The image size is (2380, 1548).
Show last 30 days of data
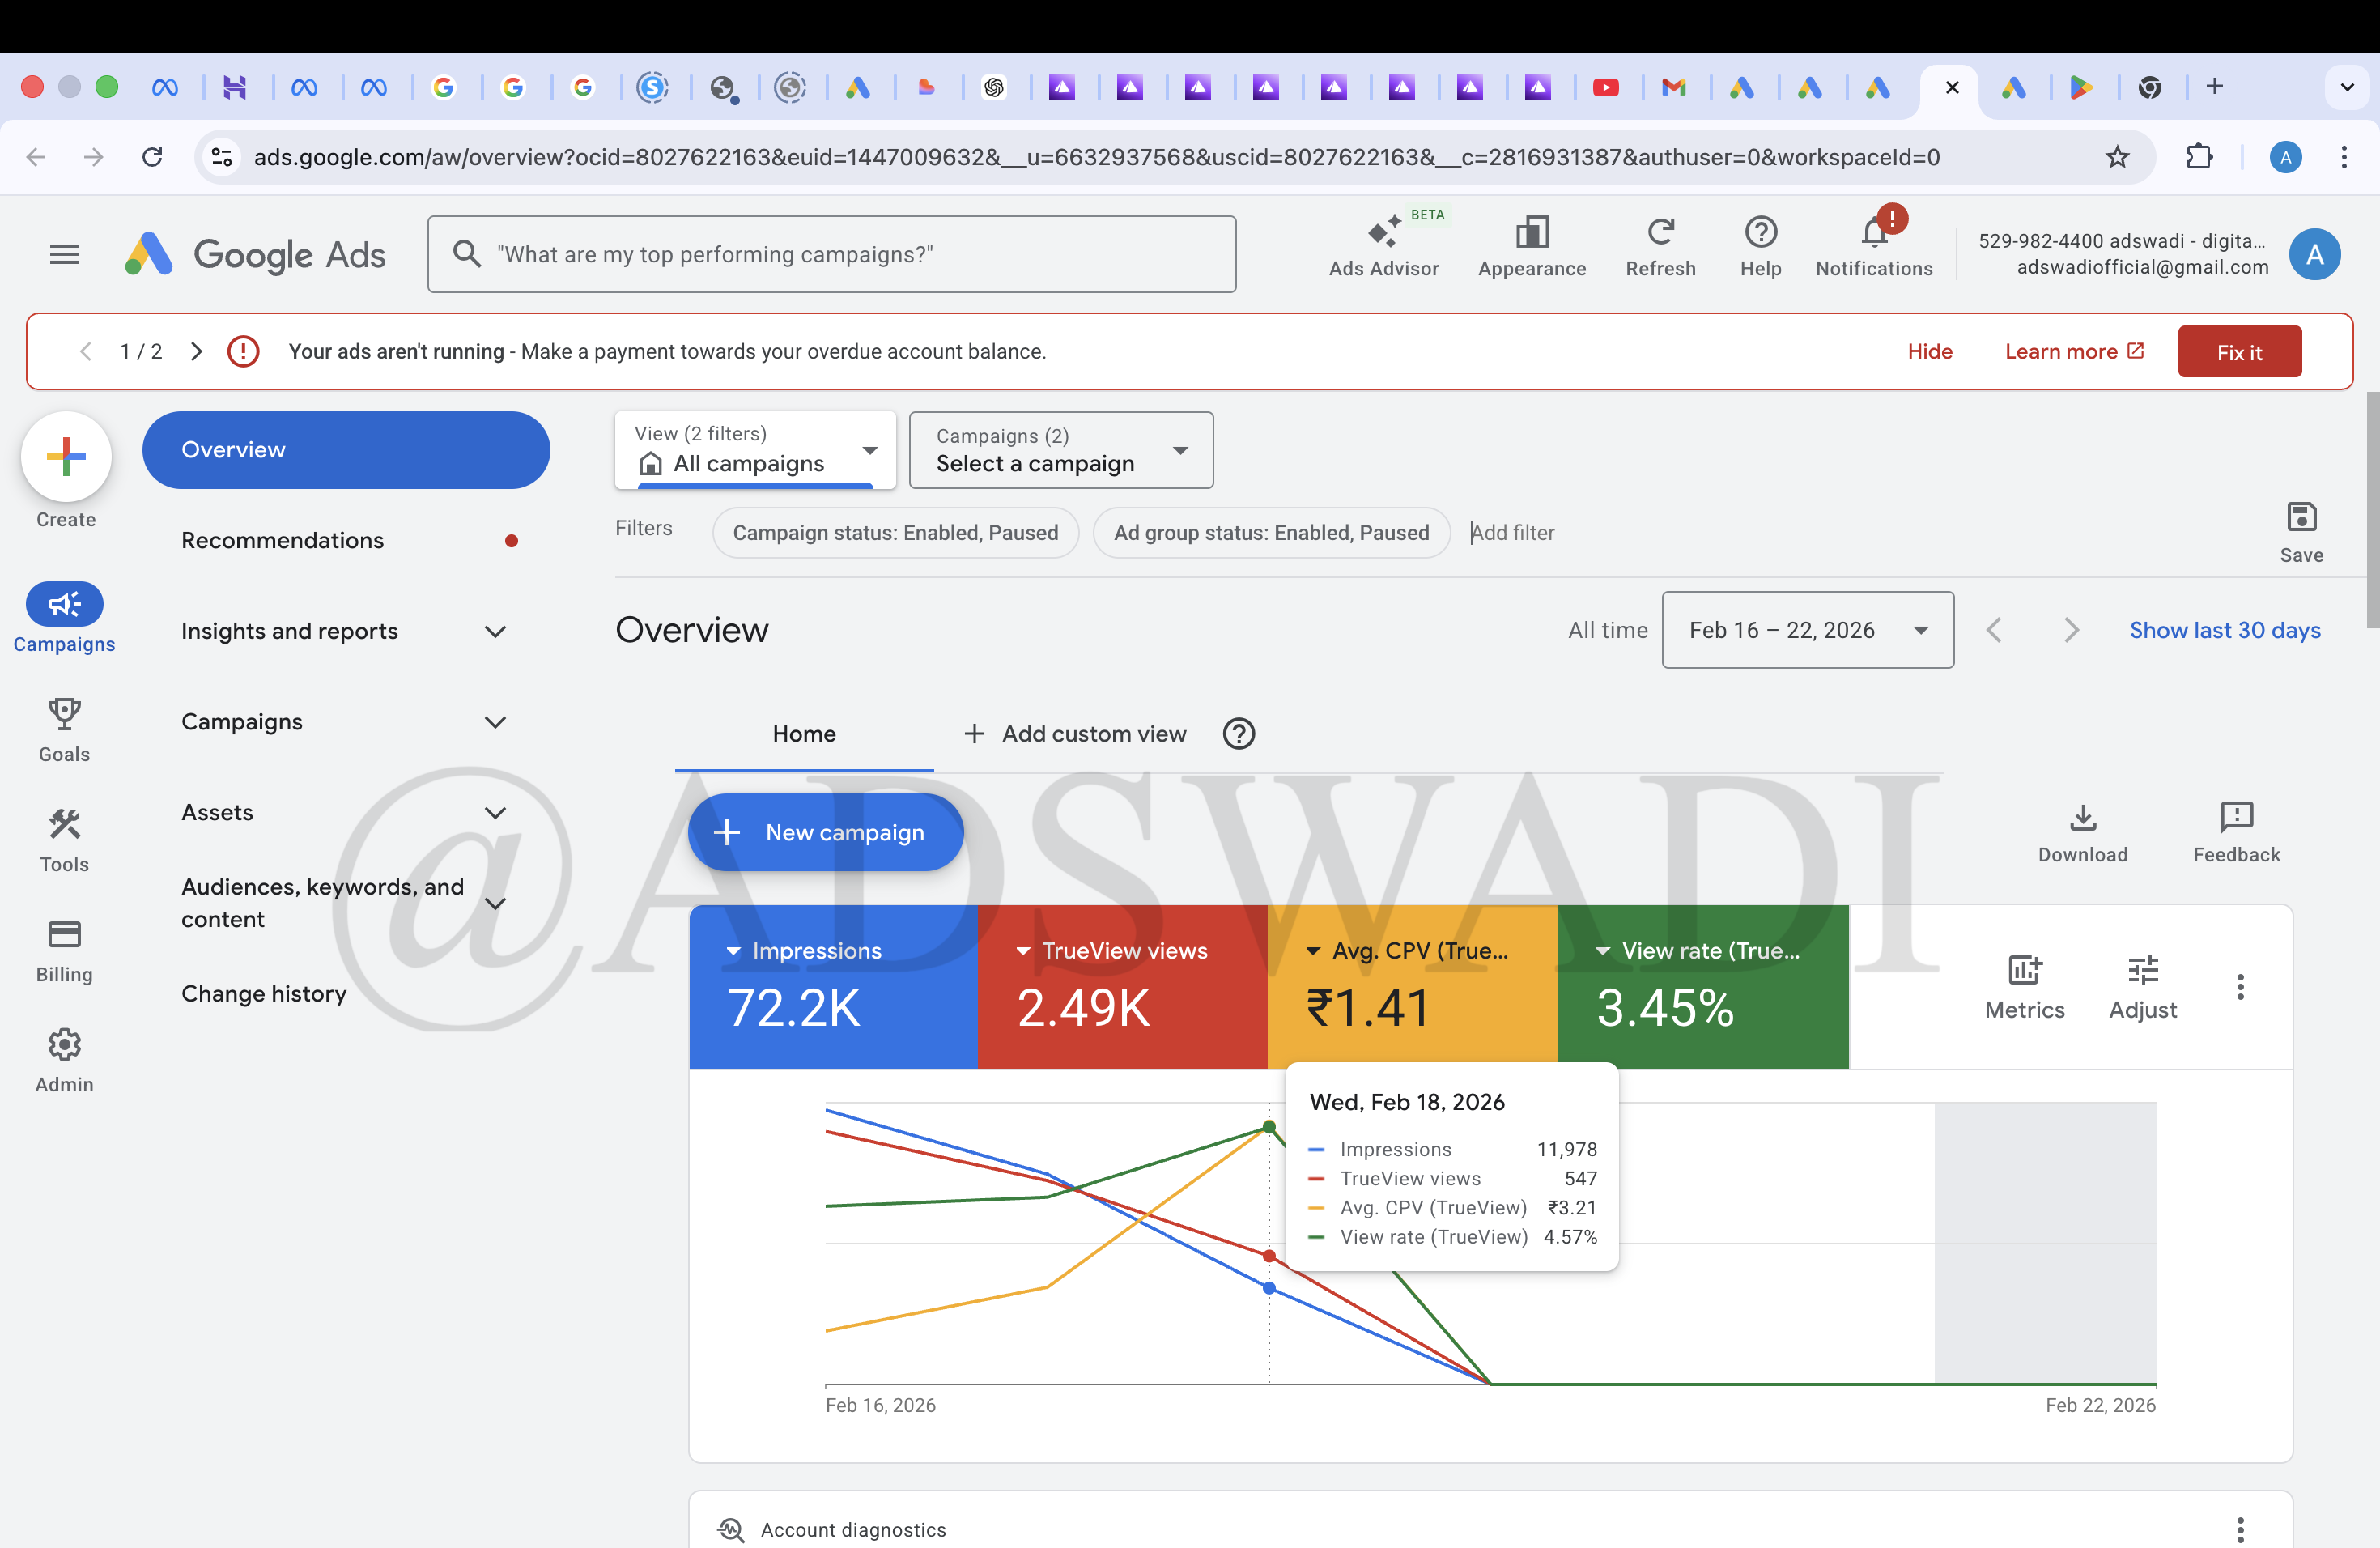pos(2225,630)
